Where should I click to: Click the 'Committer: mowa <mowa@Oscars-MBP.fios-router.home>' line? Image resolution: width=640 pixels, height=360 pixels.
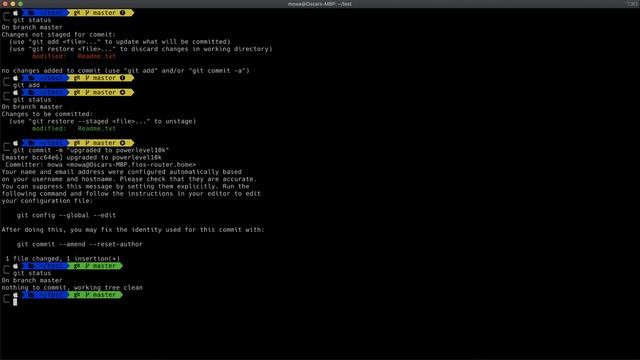pos(100,164)
